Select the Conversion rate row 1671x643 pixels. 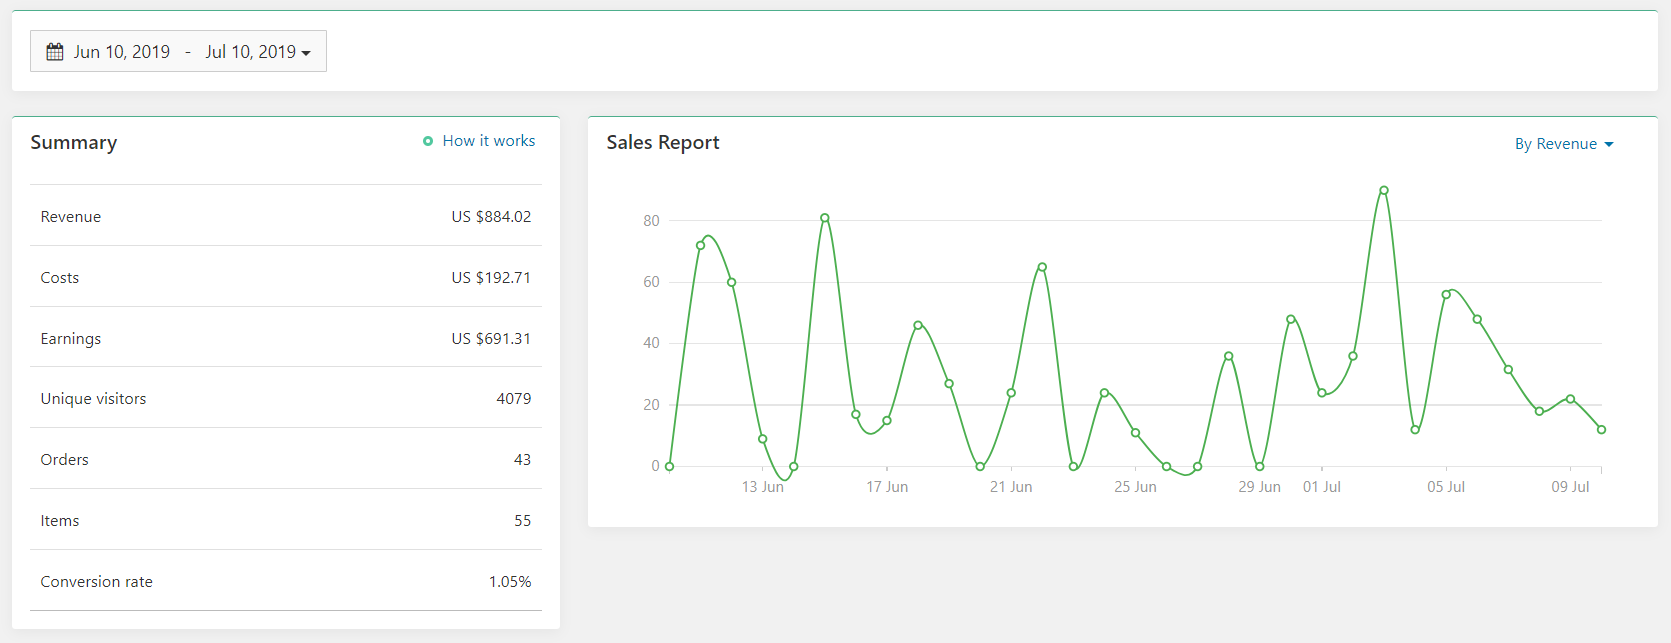point(285,582)
